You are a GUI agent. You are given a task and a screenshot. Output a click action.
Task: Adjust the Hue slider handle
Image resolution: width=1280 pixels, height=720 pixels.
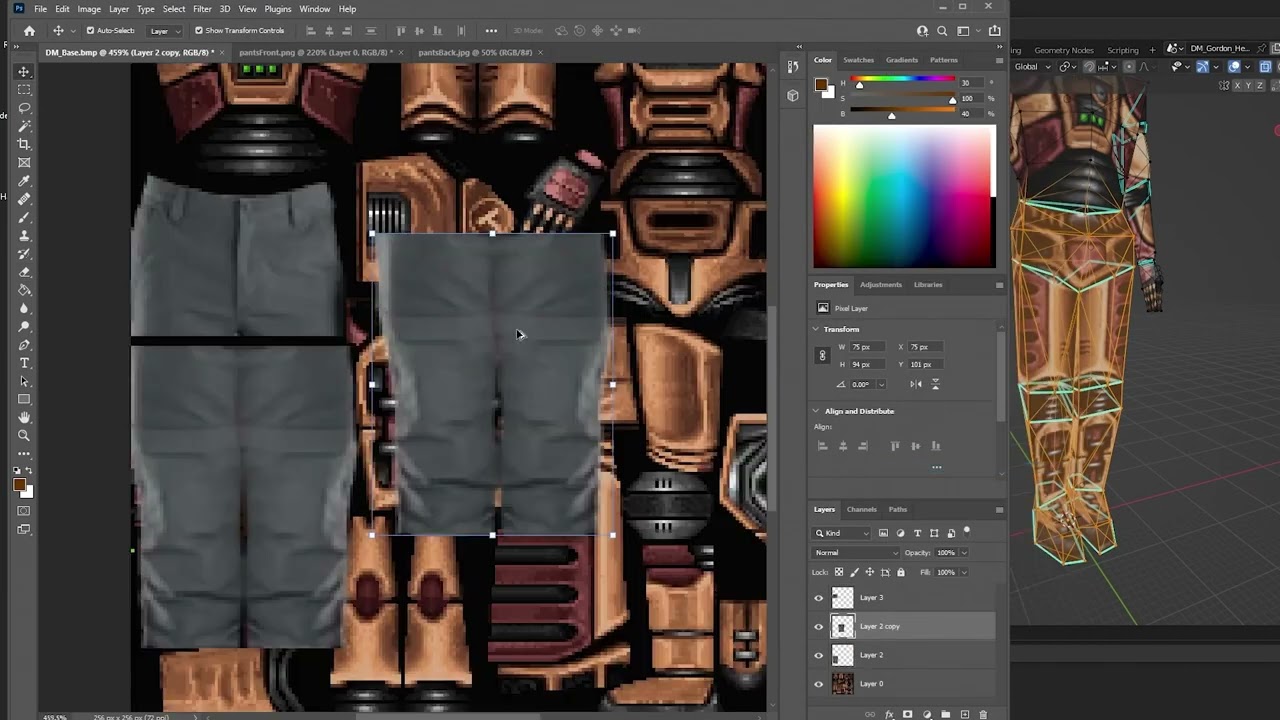[859, 85]
